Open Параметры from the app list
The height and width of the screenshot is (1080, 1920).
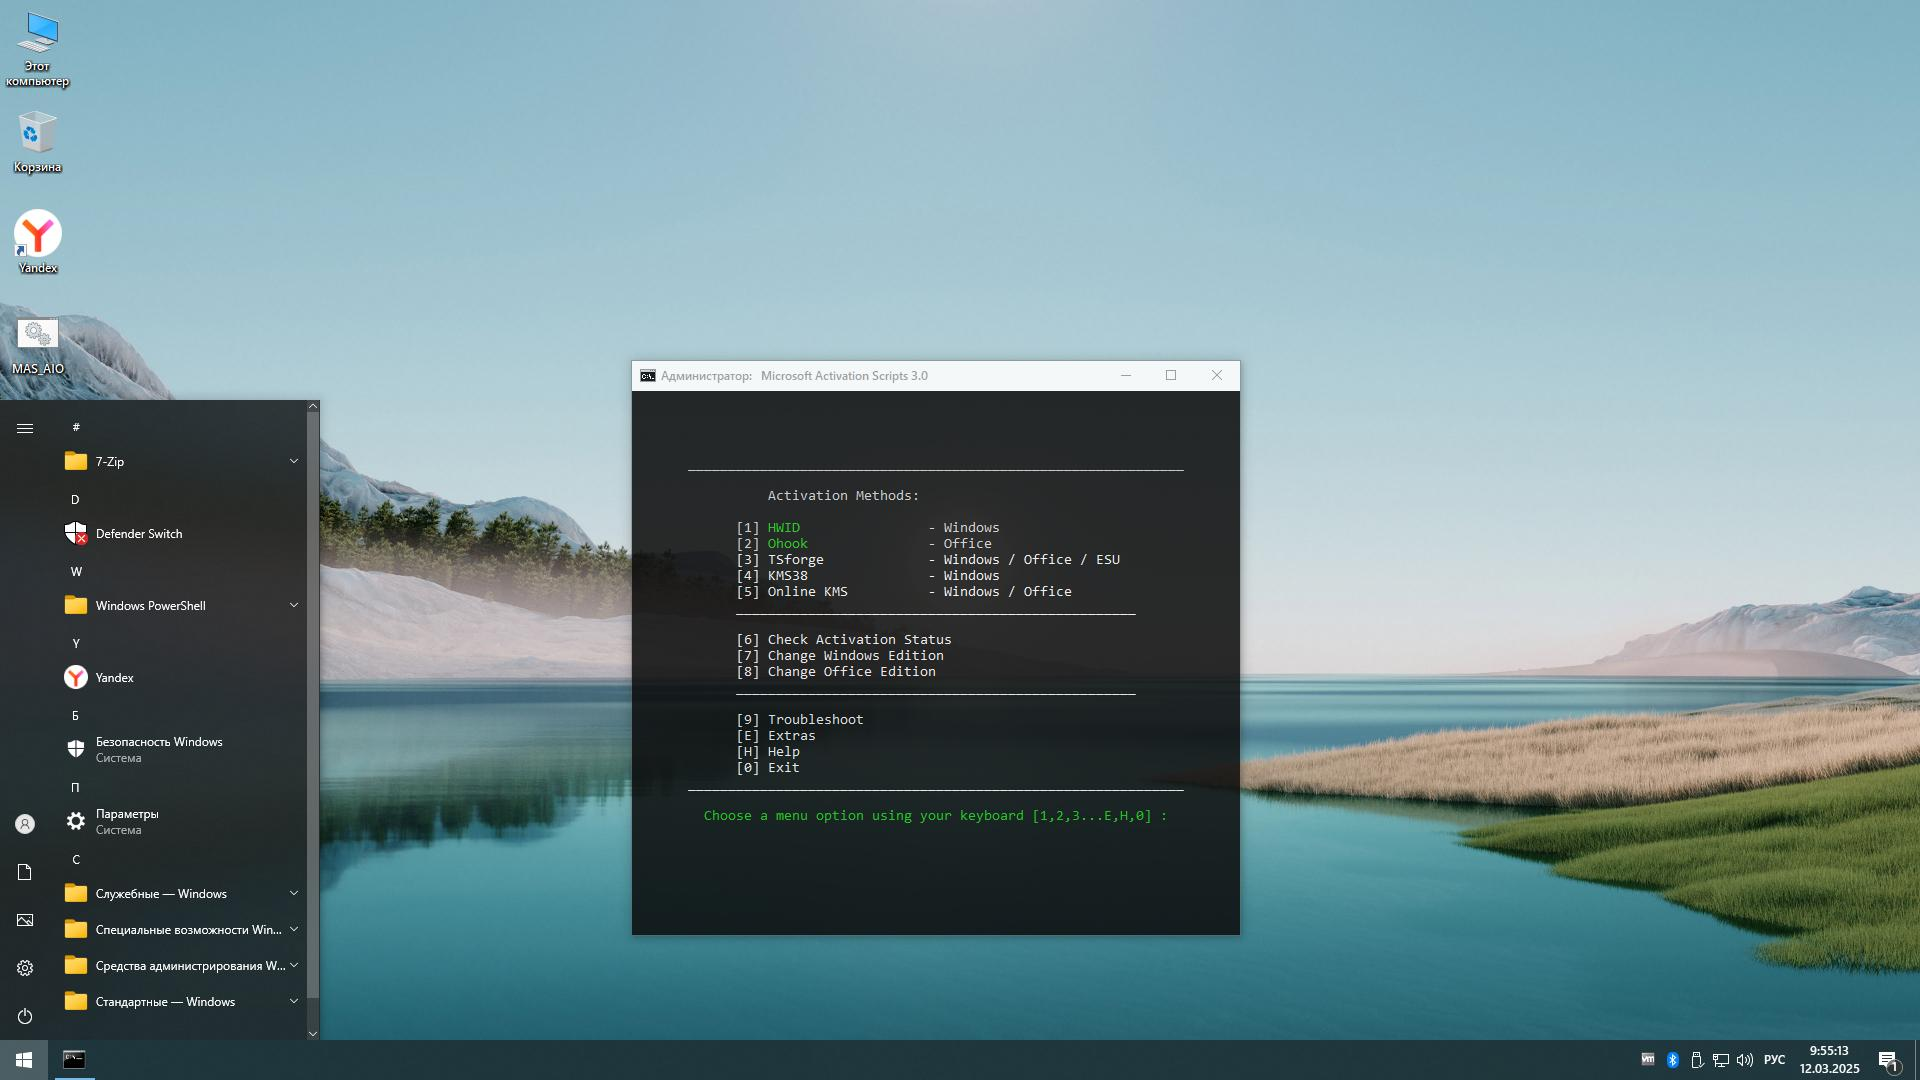[127, 821]
